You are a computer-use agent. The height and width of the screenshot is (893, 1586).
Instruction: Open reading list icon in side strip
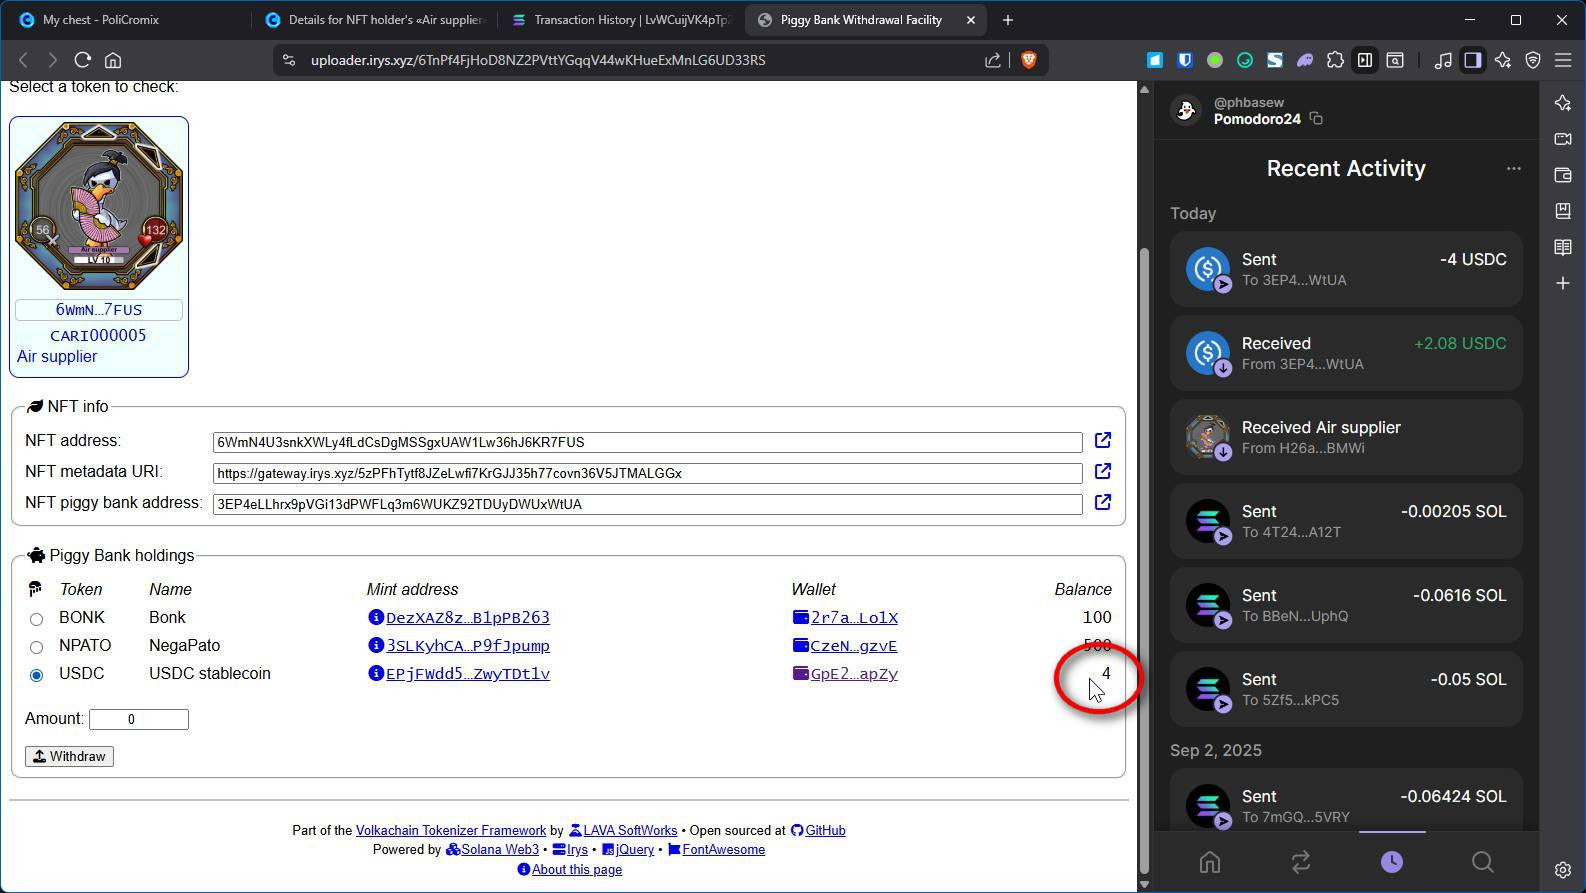click(1563, 247)
